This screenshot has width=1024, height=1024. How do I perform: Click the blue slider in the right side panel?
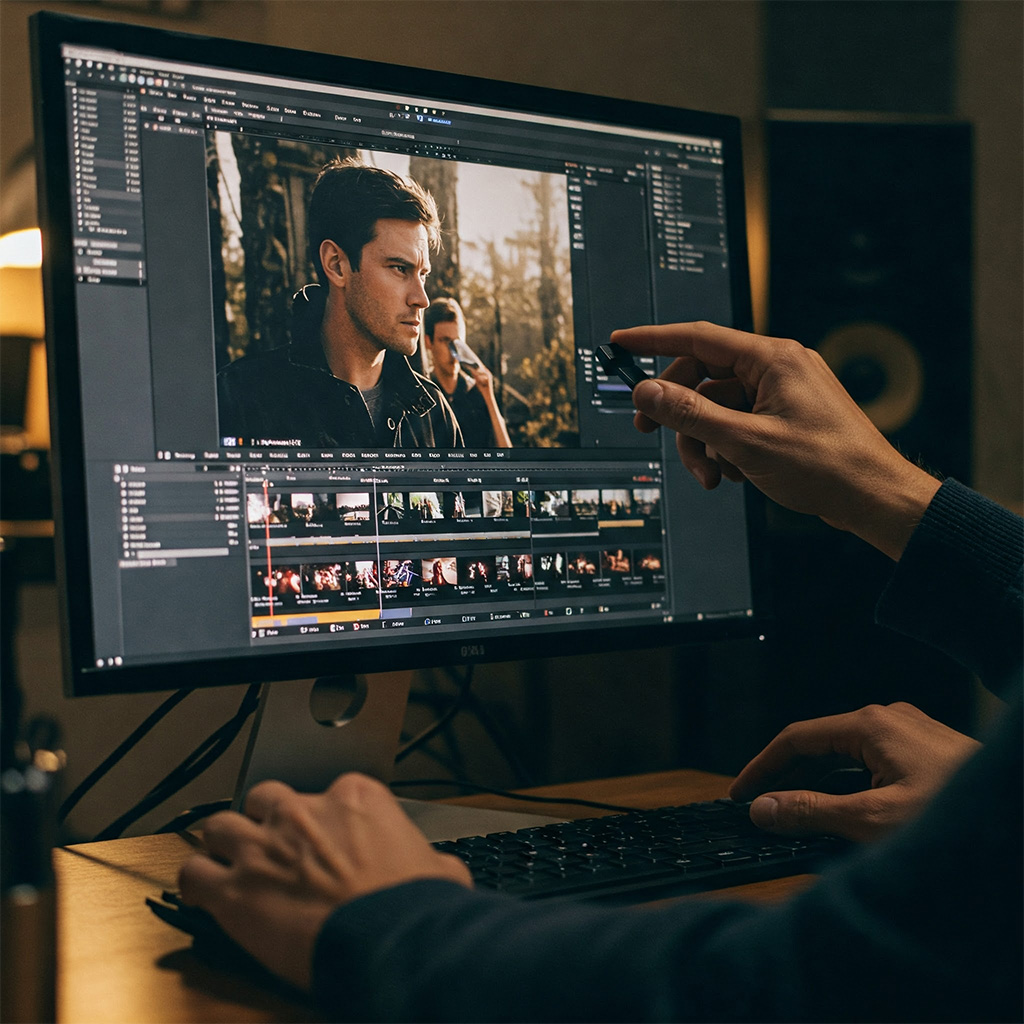tap(614, 388)
